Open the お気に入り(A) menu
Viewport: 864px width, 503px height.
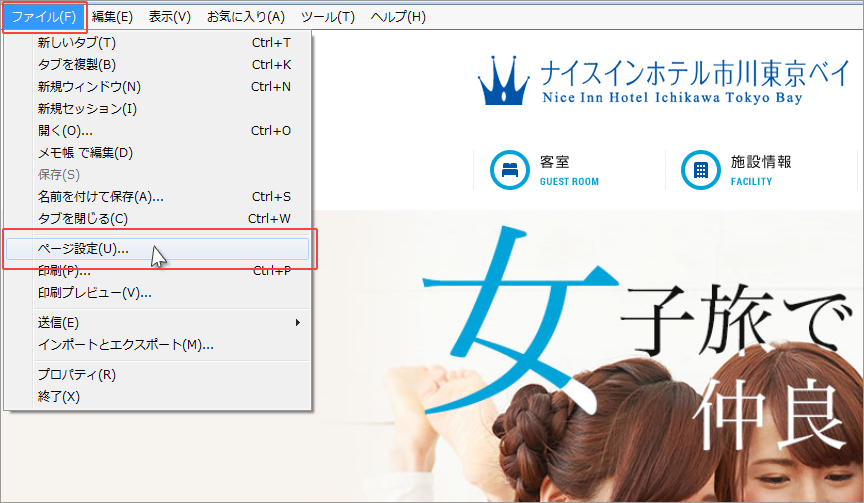click(246, 17)
